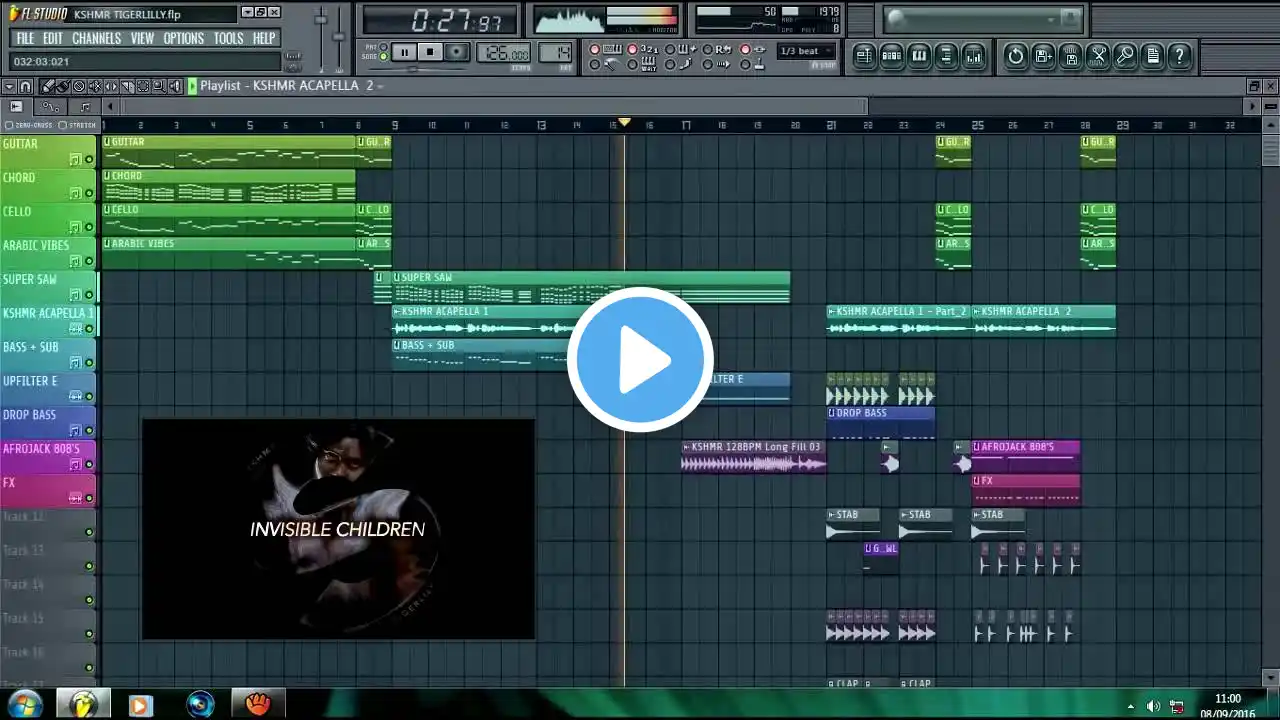Open the help question mark icon
The height and width of the screenshot is (720, 1280).
pos(1180,56)
